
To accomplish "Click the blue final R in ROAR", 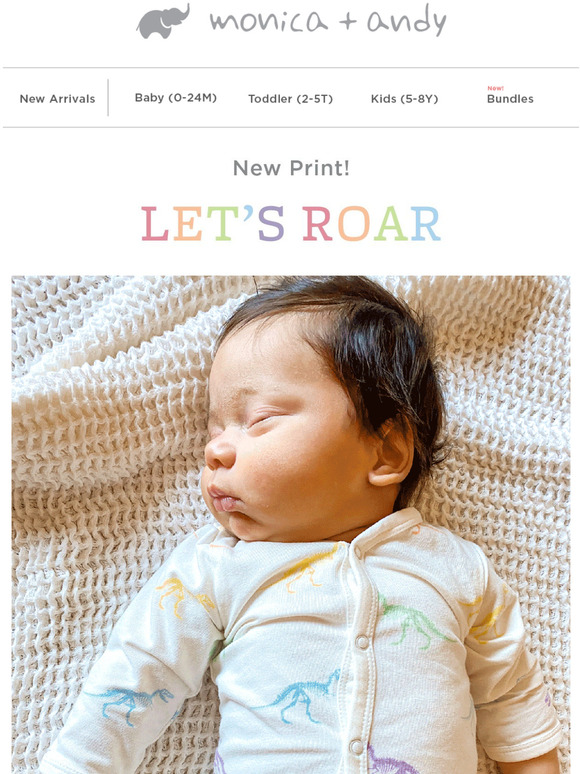I will [425, 224].
